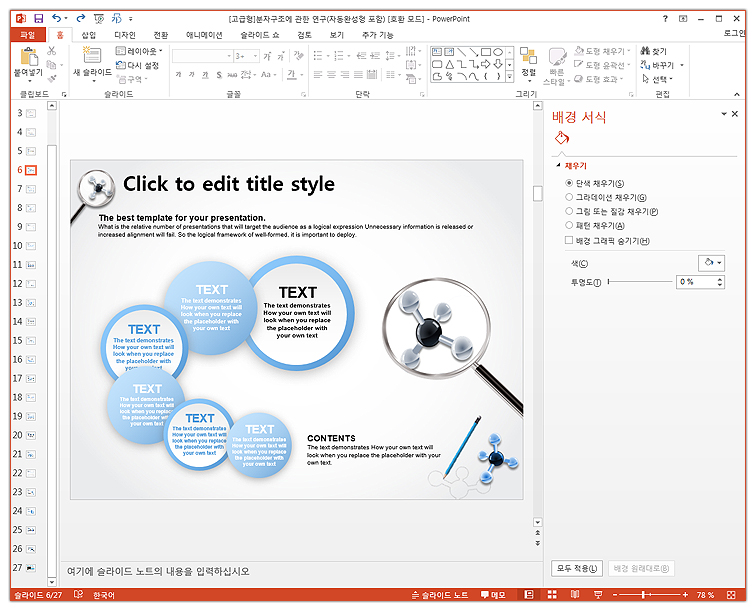This screenshot has height=610, width=755.
Task: Open the 선택 select dropdown
Action: 657,79
